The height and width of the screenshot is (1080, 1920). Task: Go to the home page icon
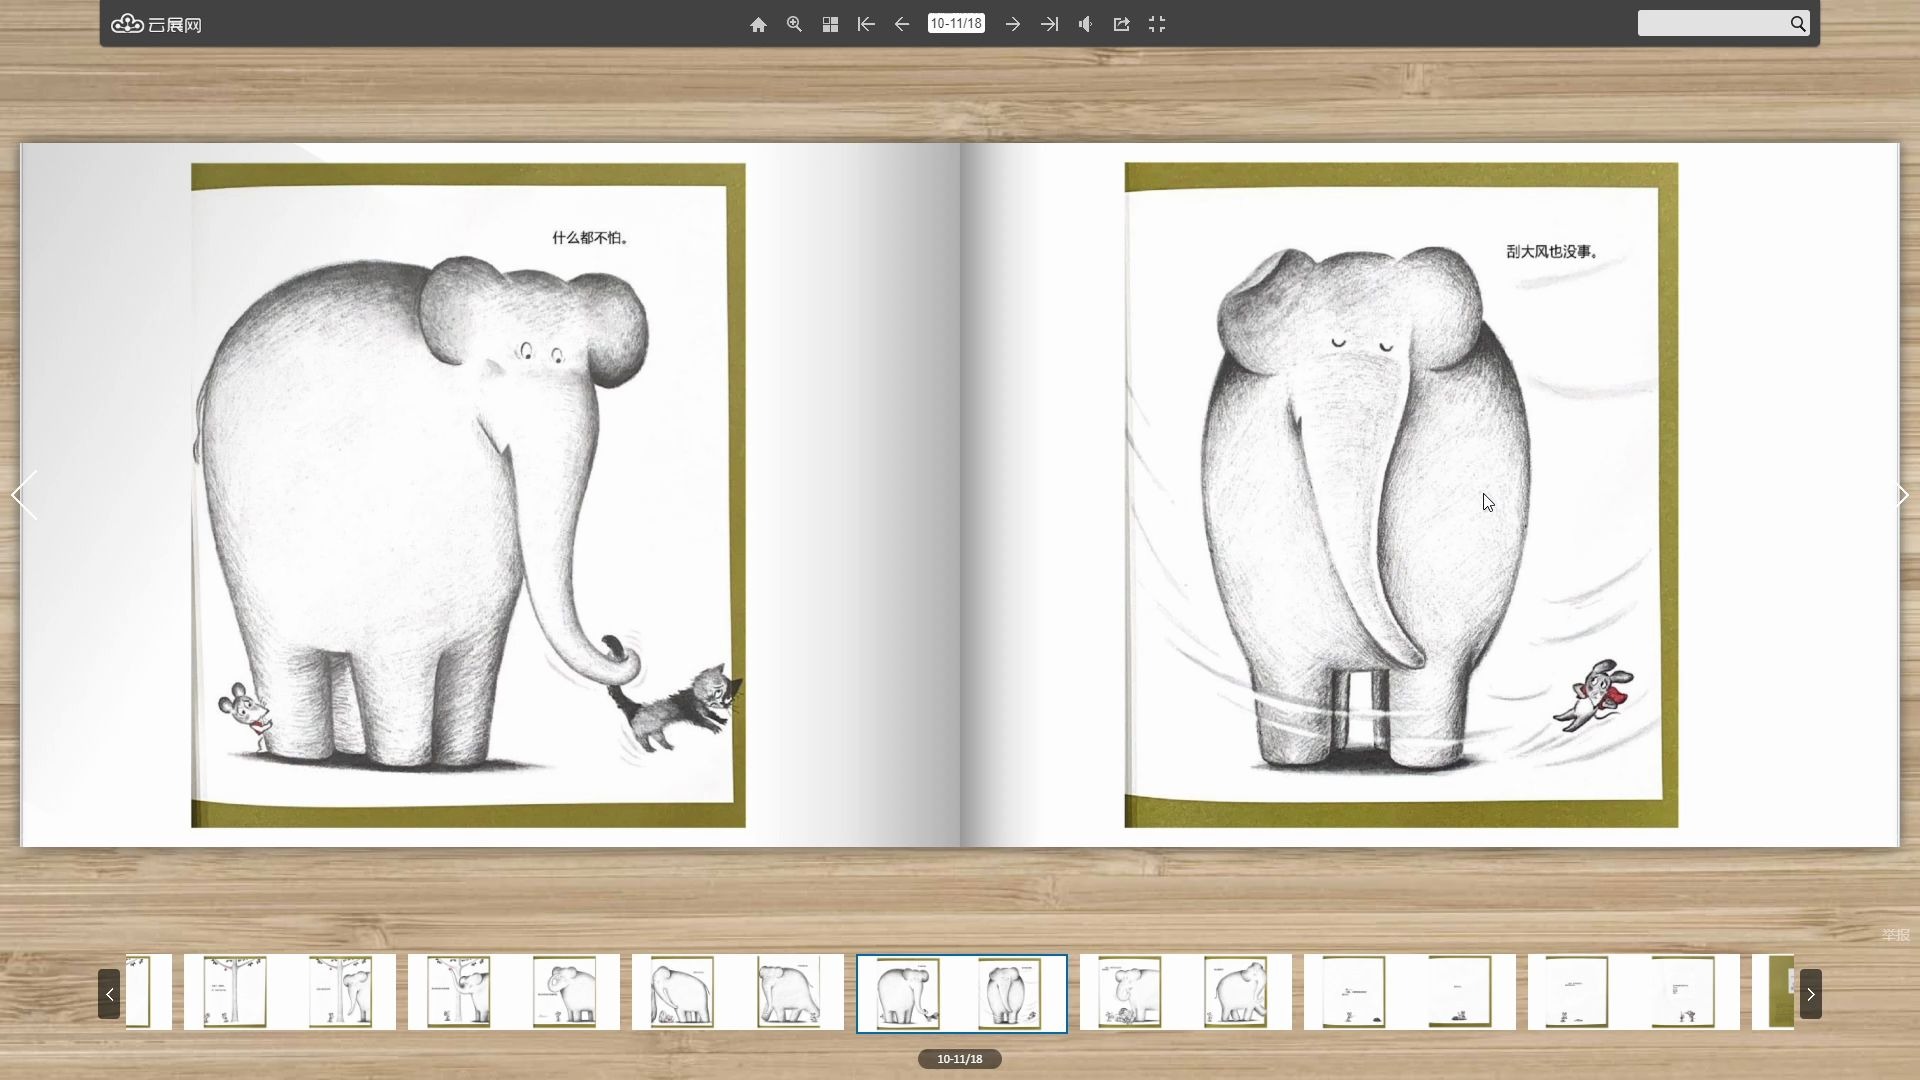coord(758,24)
